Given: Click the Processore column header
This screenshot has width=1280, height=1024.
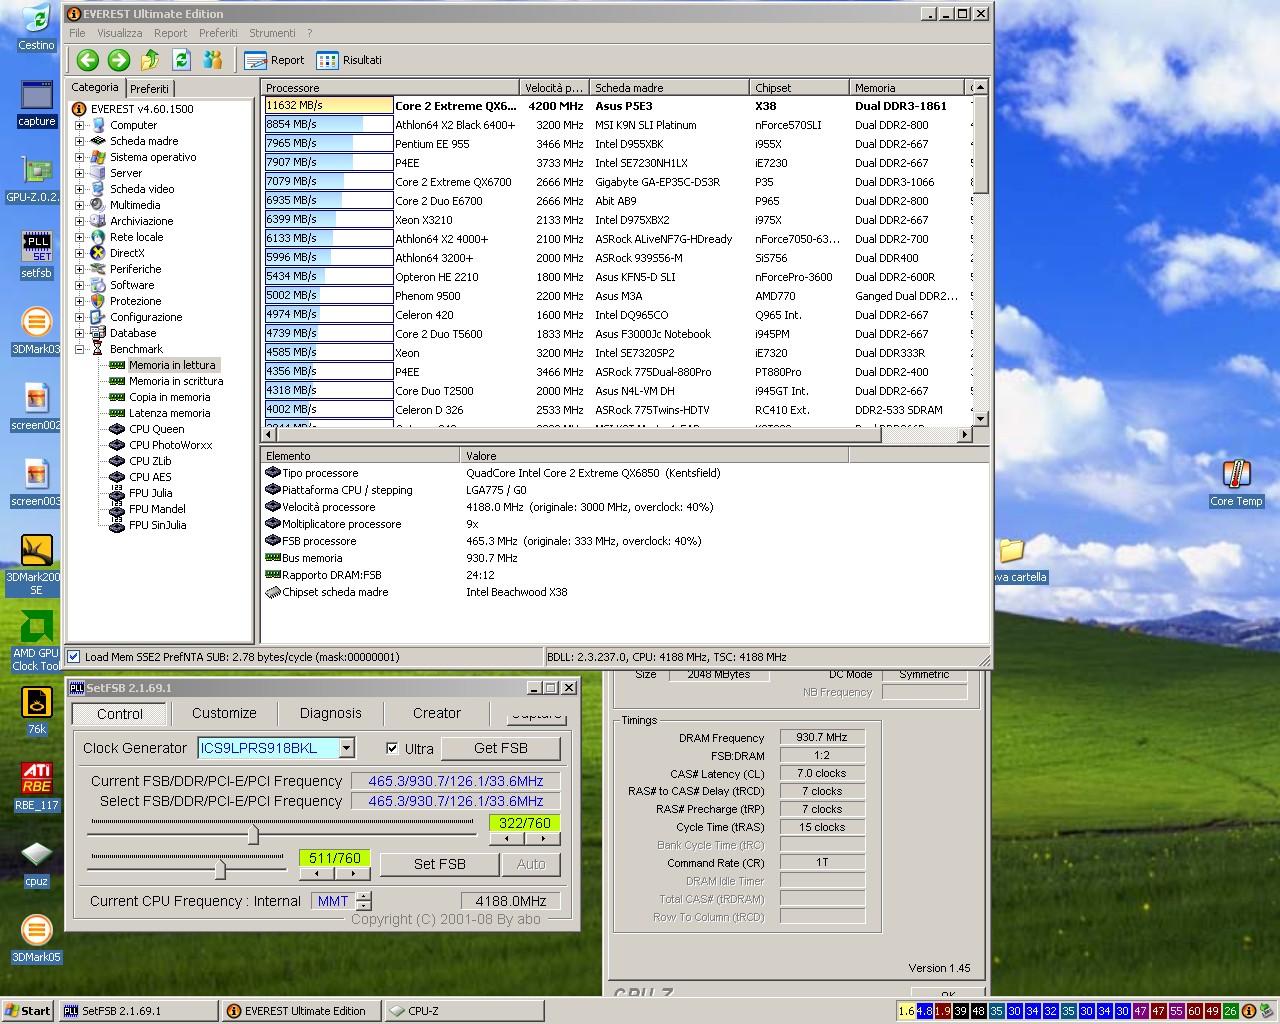Looking at the screenshot, I should coord(390,88).
